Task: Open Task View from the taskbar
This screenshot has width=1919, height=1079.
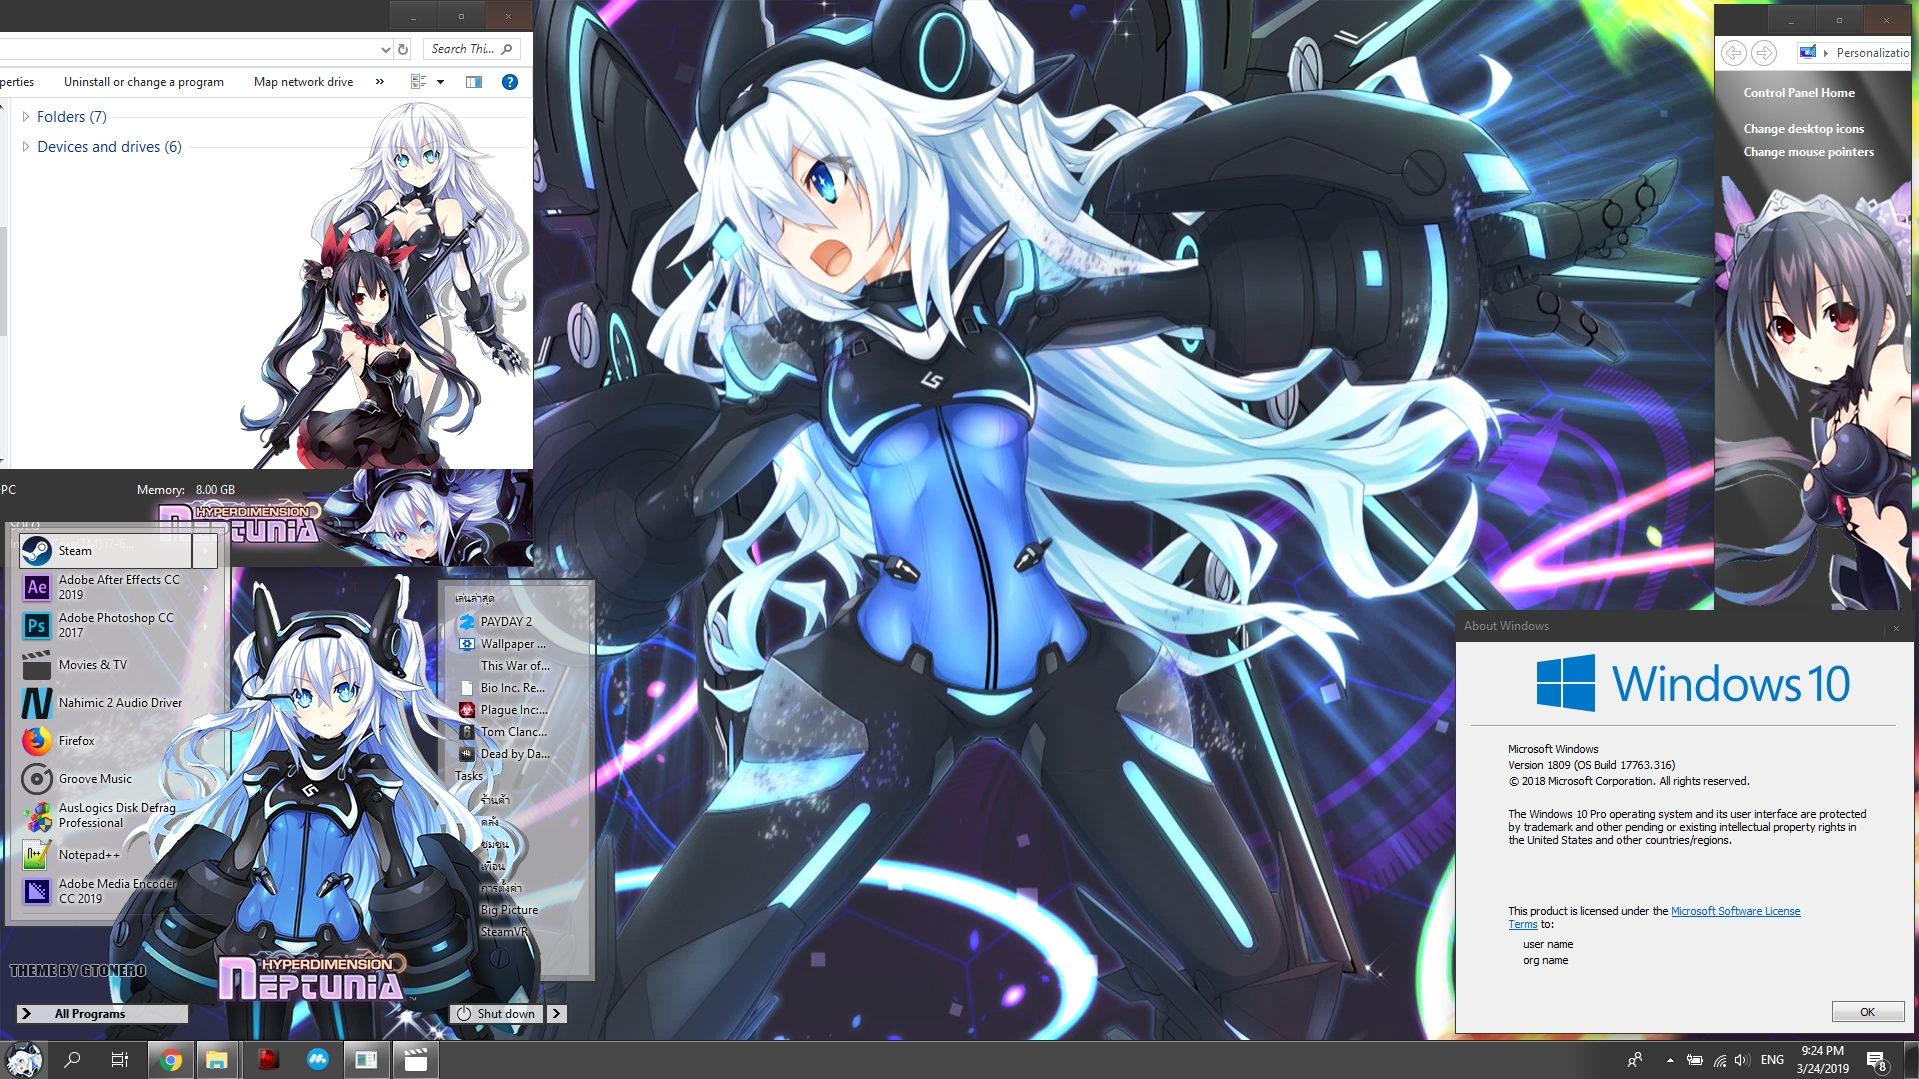Action: click(120, 1060)
